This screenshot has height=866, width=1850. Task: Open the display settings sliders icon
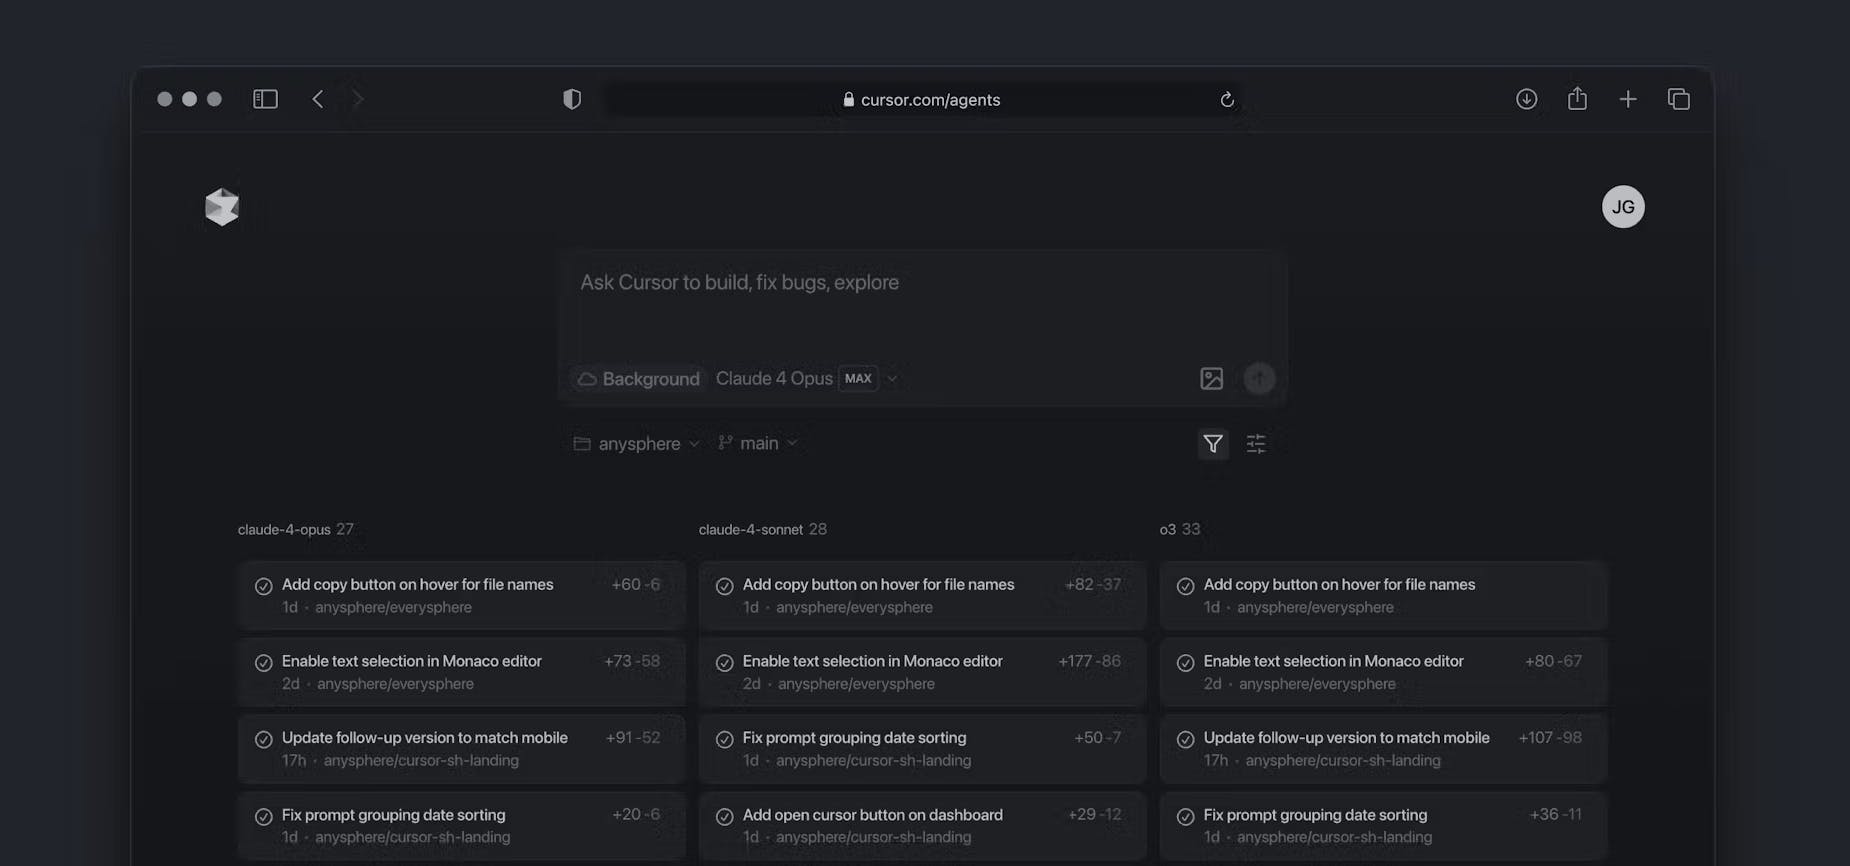(1256, 443)
